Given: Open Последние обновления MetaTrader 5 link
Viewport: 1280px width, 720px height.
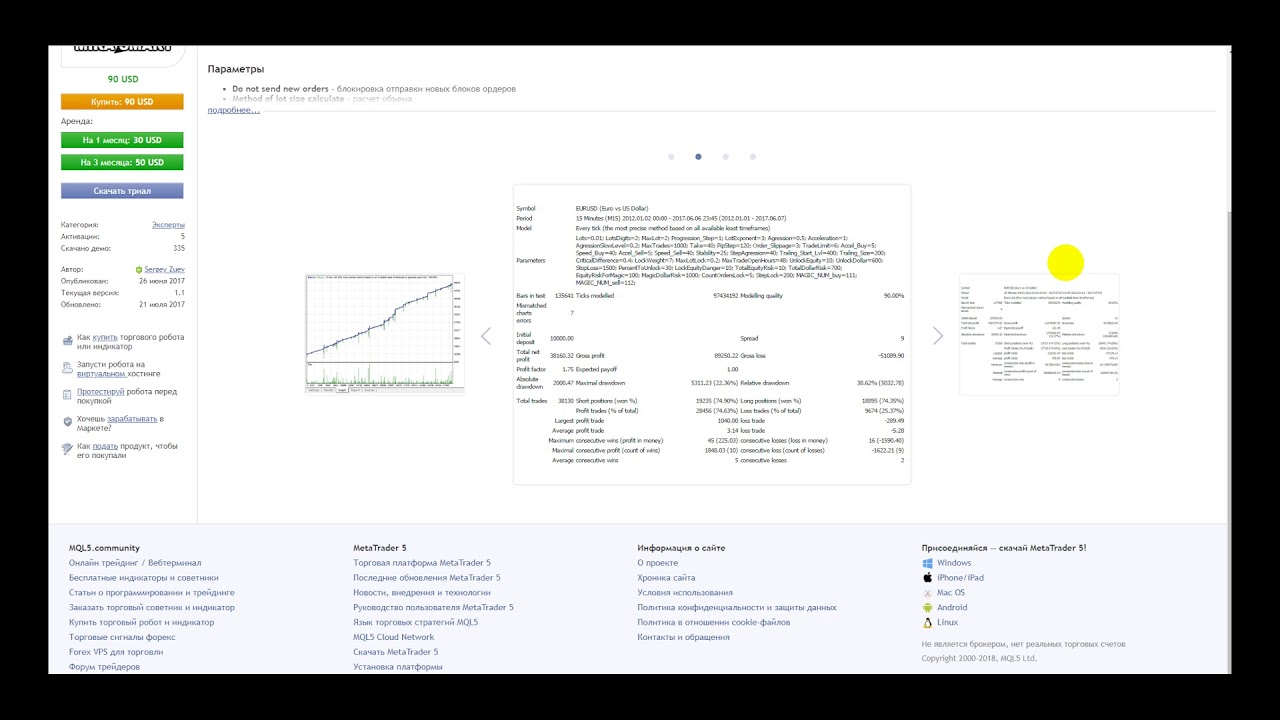Looking at the screenshot, I should coord(427,578).
